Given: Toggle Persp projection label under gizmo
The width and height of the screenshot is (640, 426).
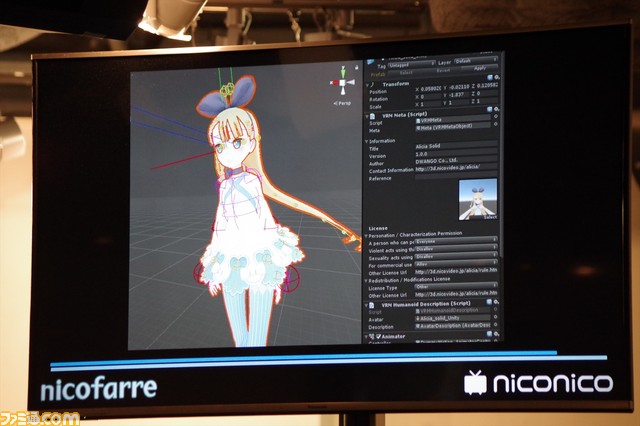Looking at the screenshot, I should [342, 103].
